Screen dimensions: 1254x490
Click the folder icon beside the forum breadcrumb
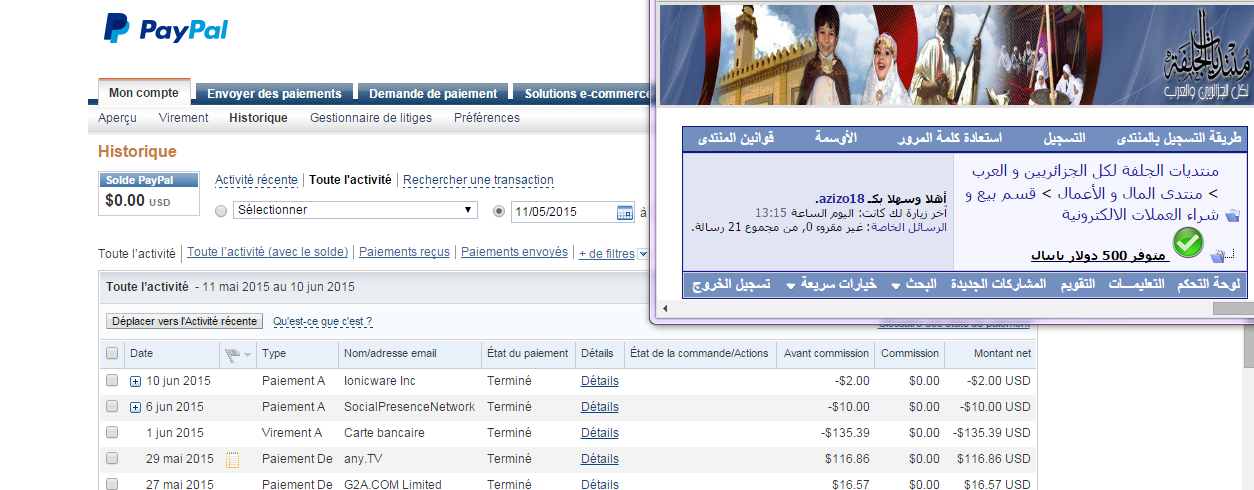(x=1232, y=215)
